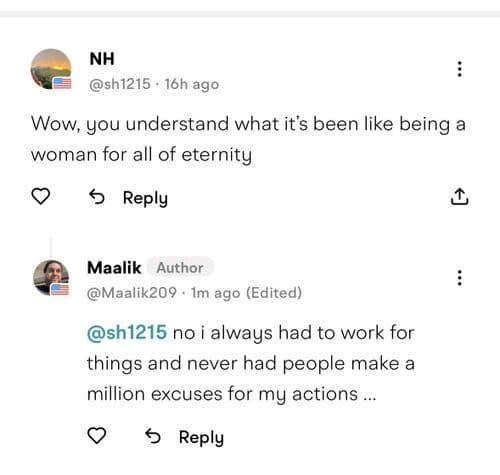Click the NH display name

pyautogui.click(x=102, y=59)
